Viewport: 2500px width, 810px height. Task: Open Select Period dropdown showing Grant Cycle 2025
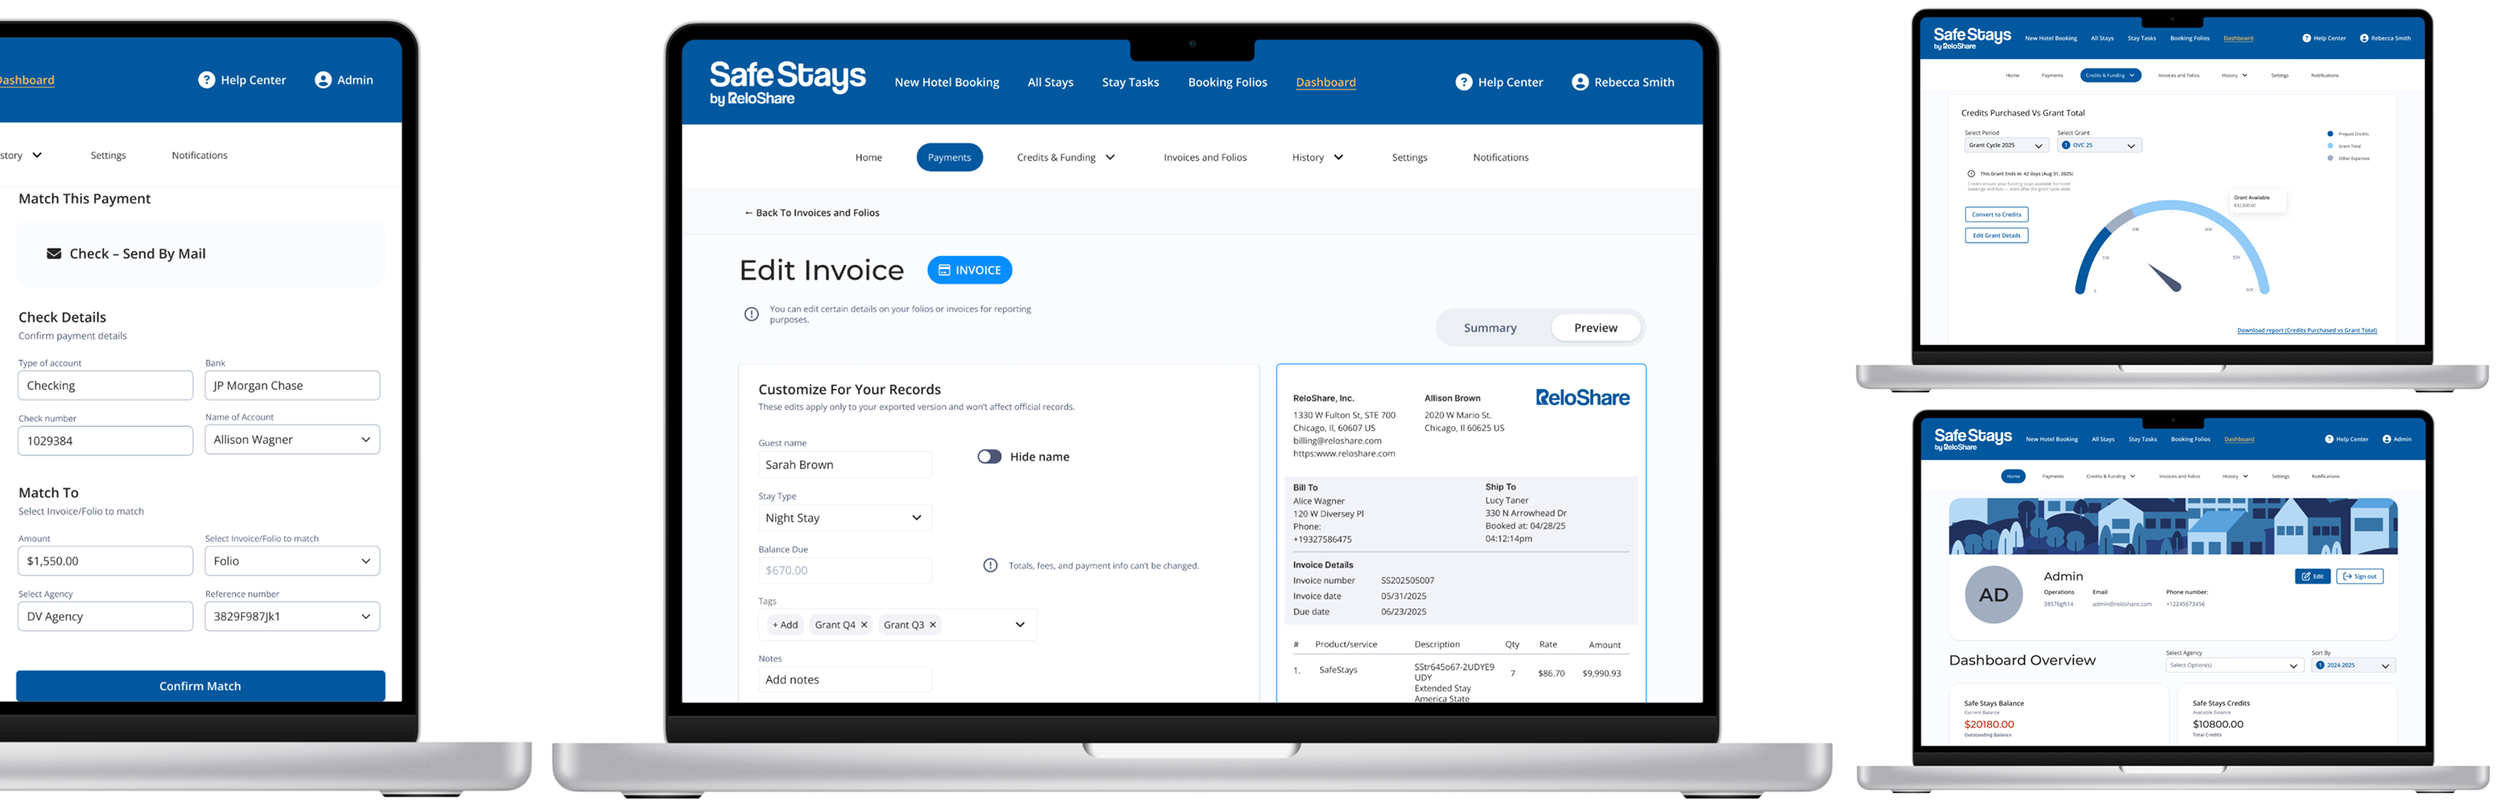click(2005, 145)
